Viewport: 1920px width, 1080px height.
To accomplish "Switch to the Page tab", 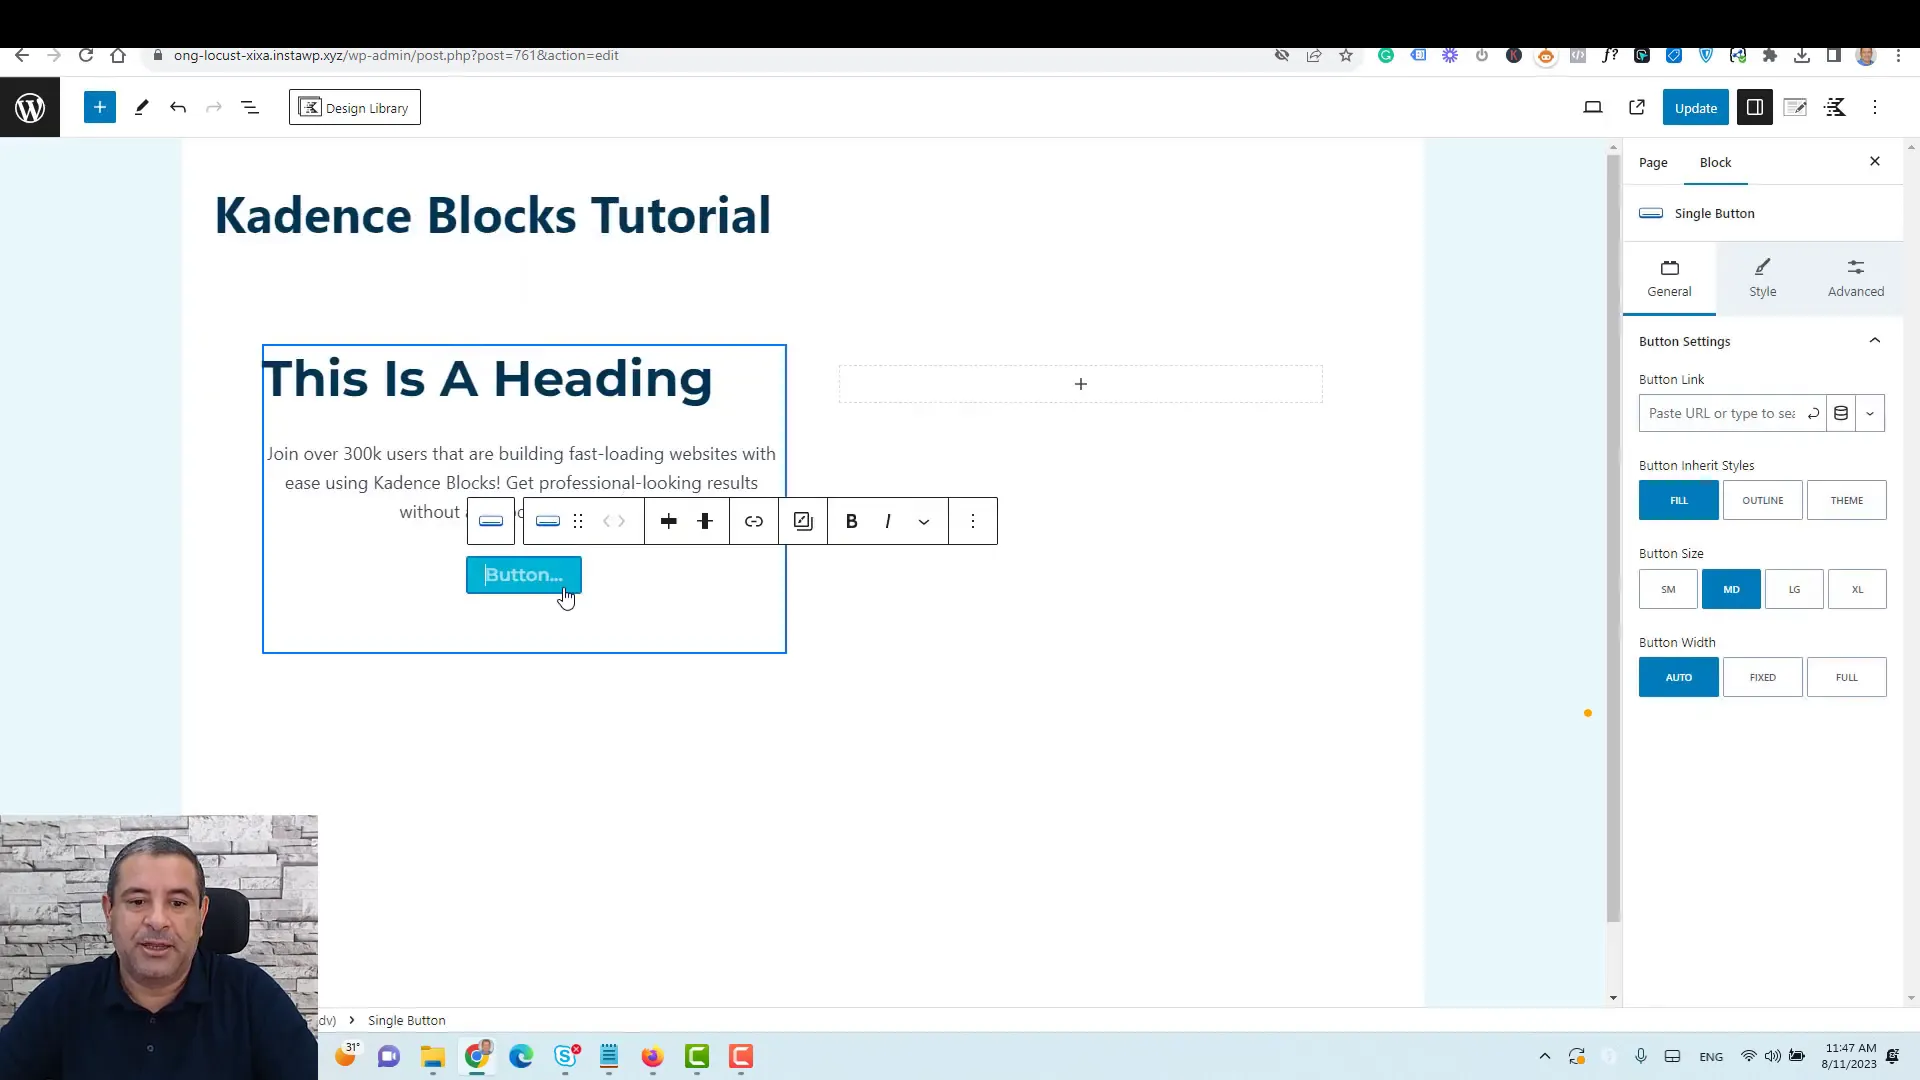I will tap(1653, 162).
